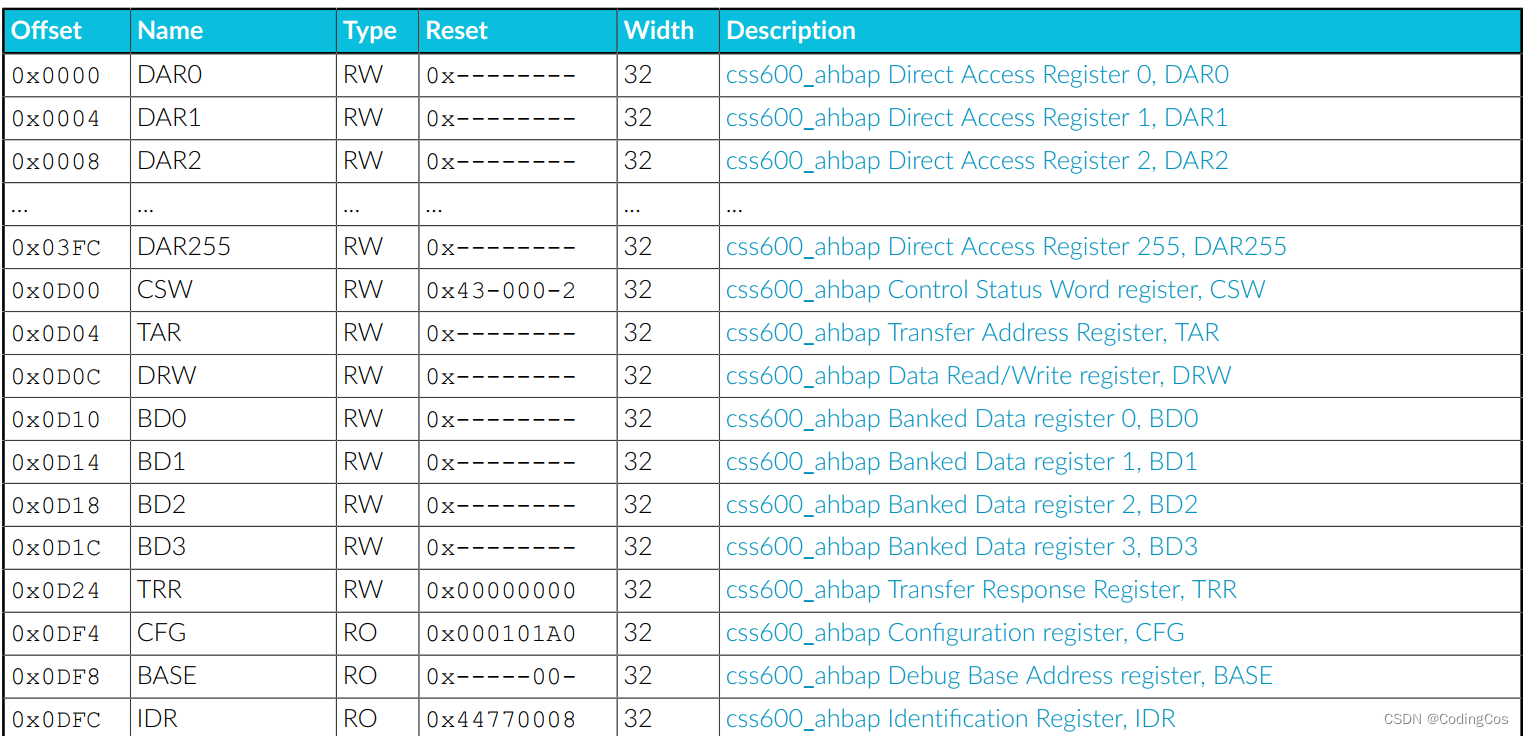The width and height of the screenshot is (1524, 736).
Task: Open the Debug Base Address register, BASE link
Action: (x=999, y=676)
